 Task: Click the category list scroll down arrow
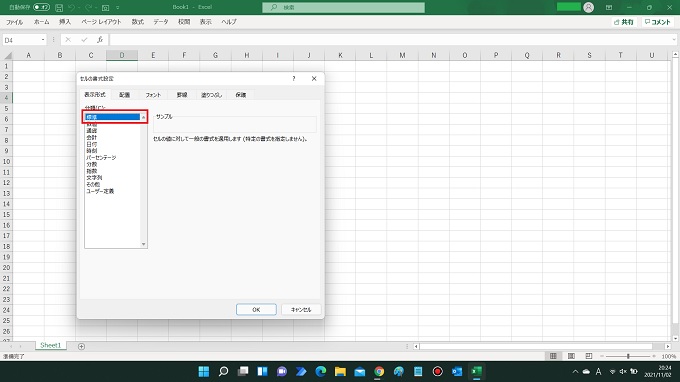[144, 245]
